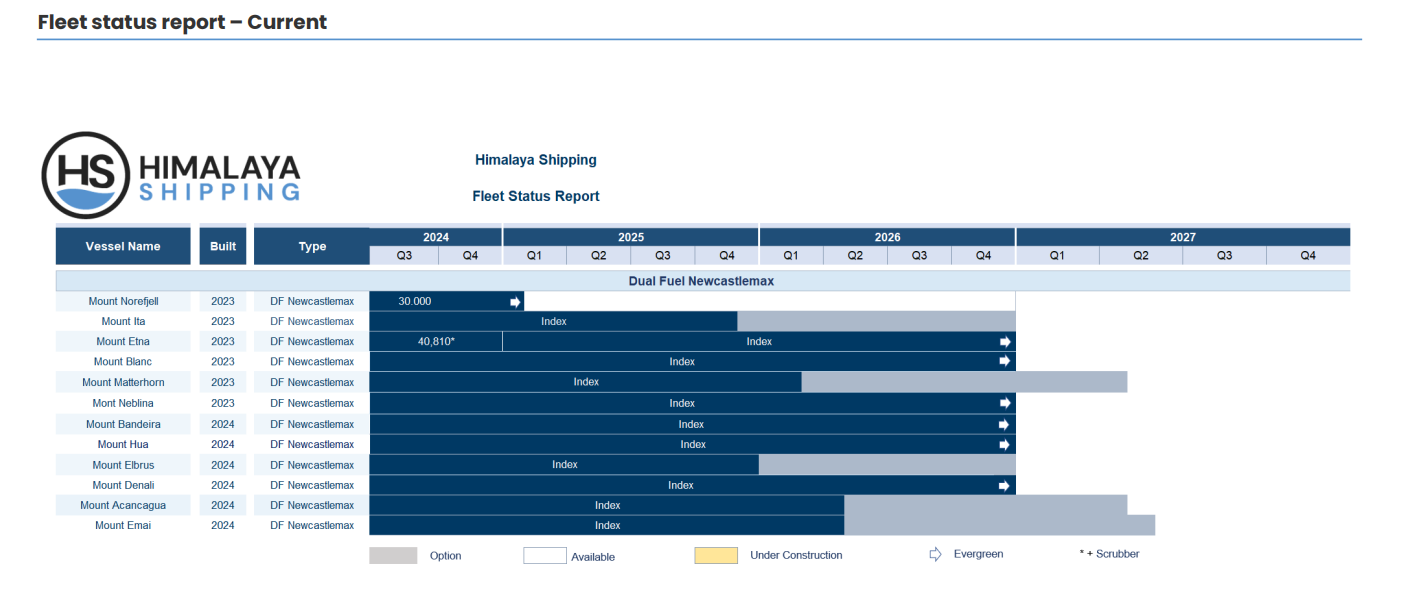Click DF Newcastlemax type in Mount Emai row

tap(312, 525)
